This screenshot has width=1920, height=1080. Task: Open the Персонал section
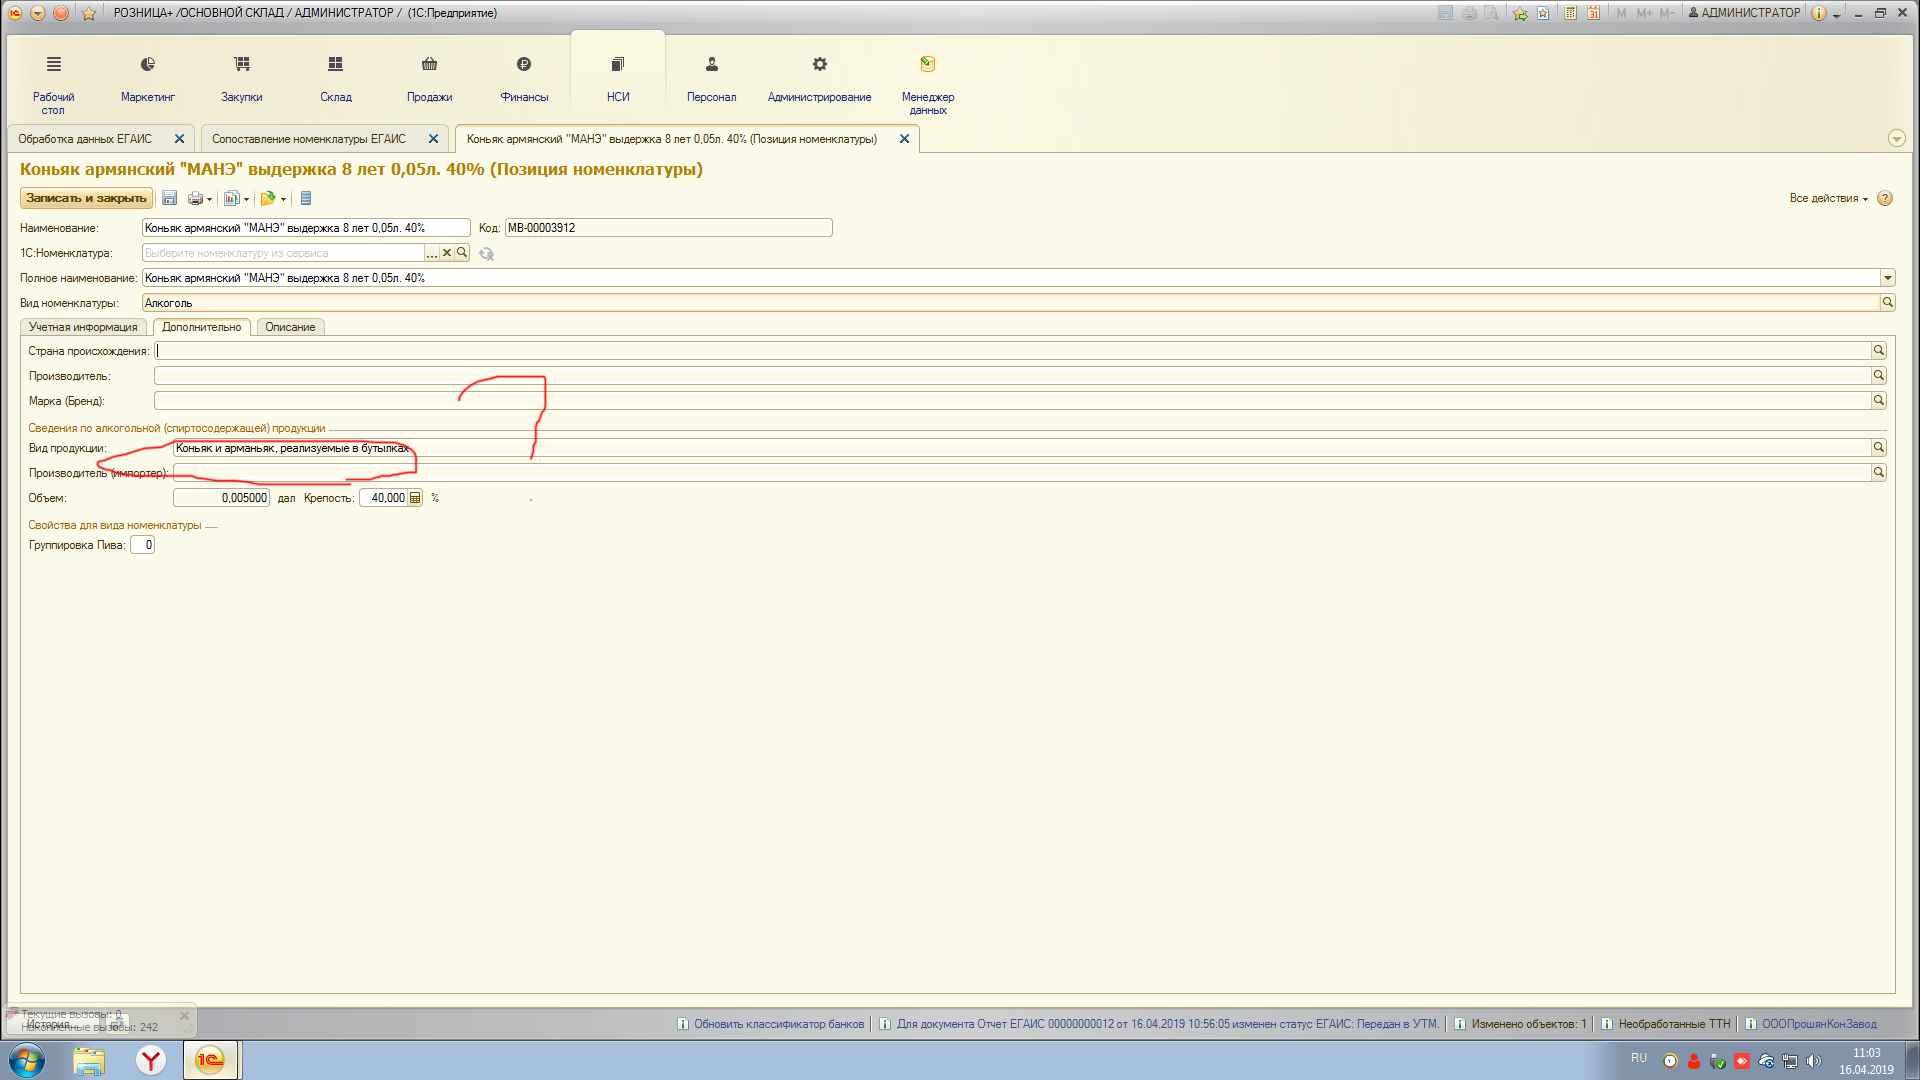[x=711, y=80]
